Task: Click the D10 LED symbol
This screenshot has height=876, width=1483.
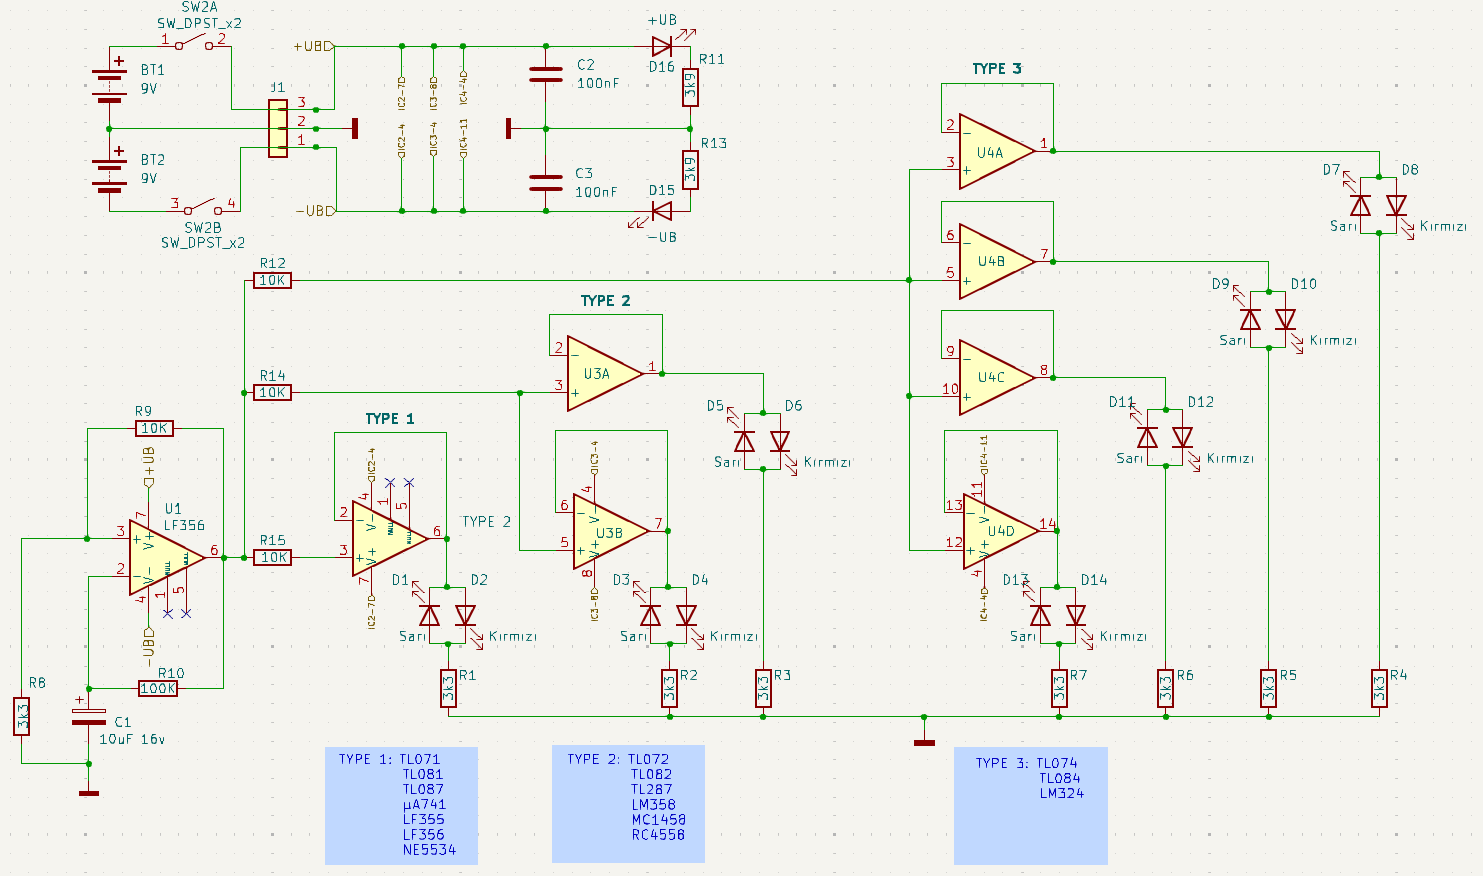Action: [x=1286, y=320]
